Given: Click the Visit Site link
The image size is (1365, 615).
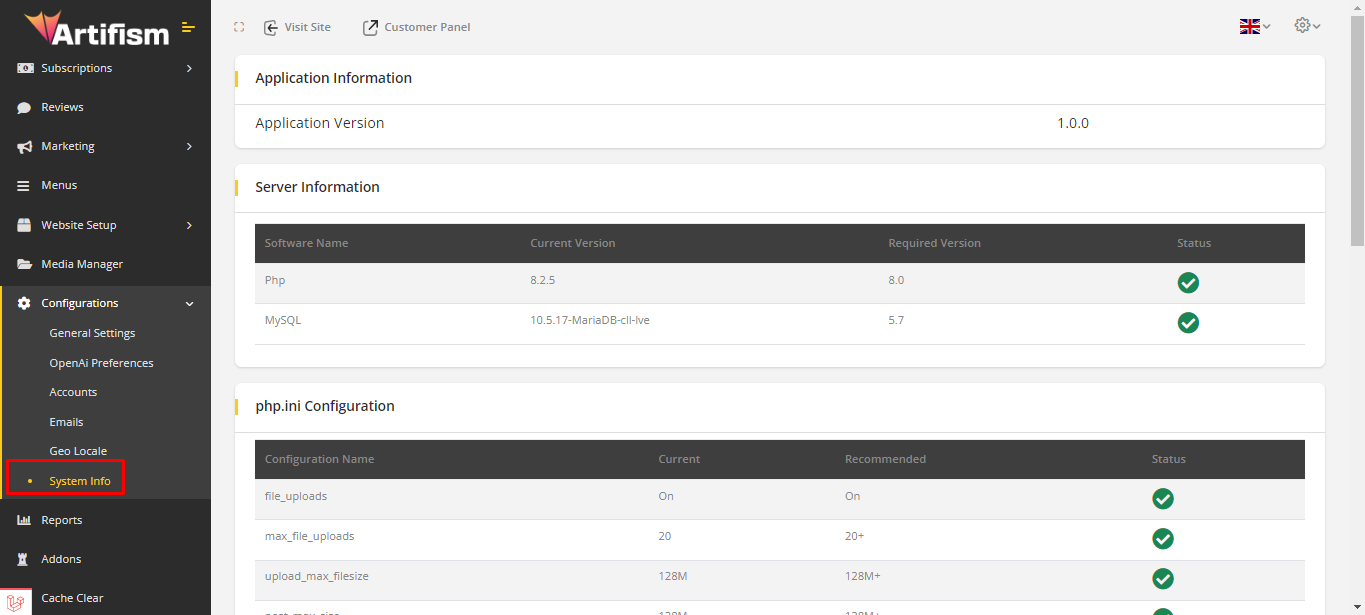Looking at the screenshot, I should (297, 27).
